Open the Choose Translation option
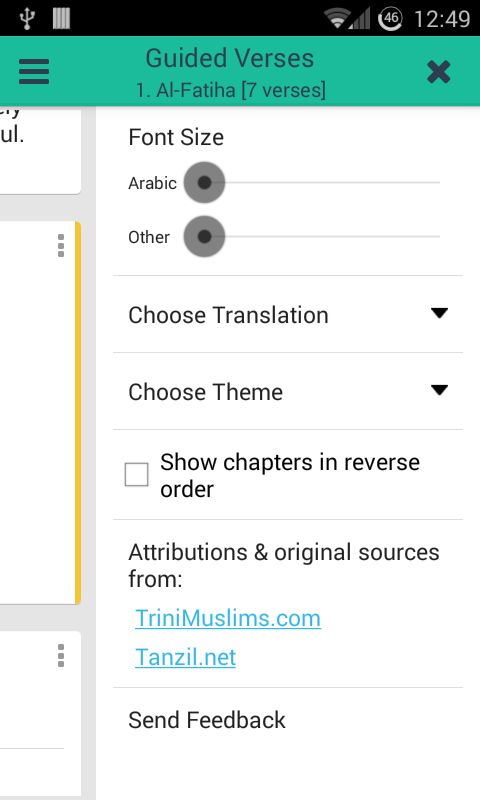Image resolution: width=480 pixels, height=800 pixels. click(288, 314)
